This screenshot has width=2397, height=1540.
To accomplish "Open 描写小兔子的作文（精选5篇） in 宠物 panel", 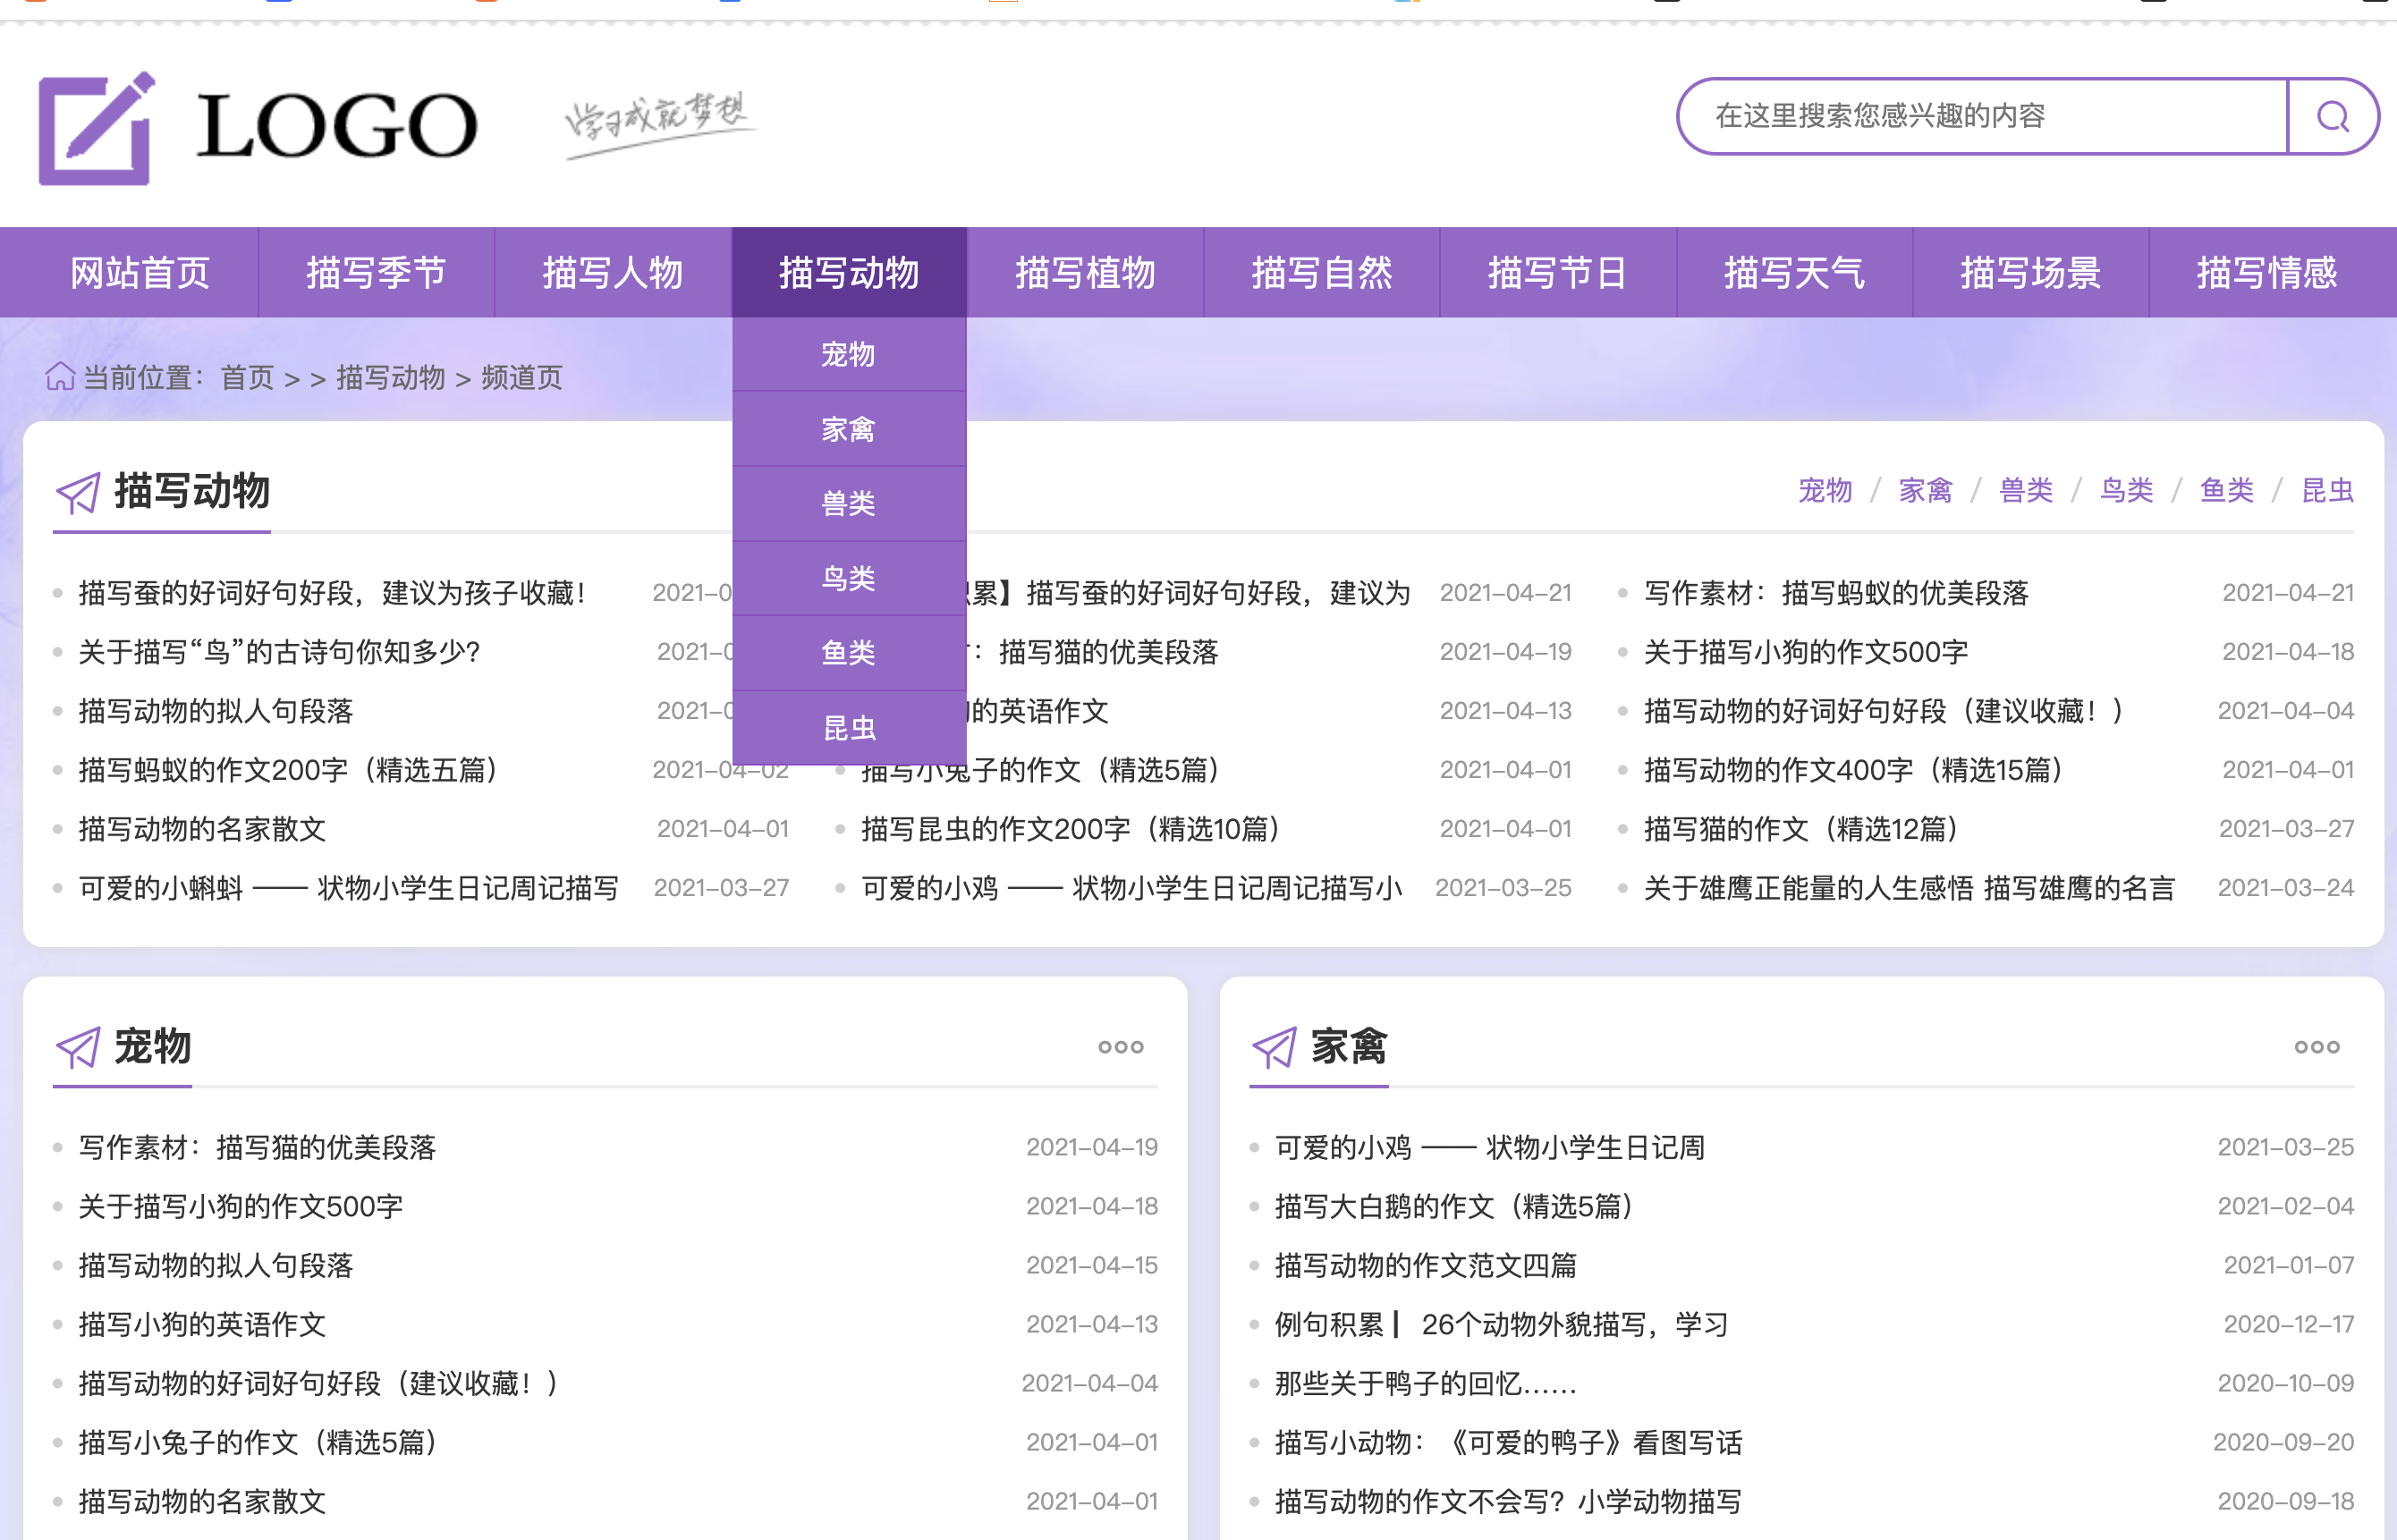I will 258,1442.
